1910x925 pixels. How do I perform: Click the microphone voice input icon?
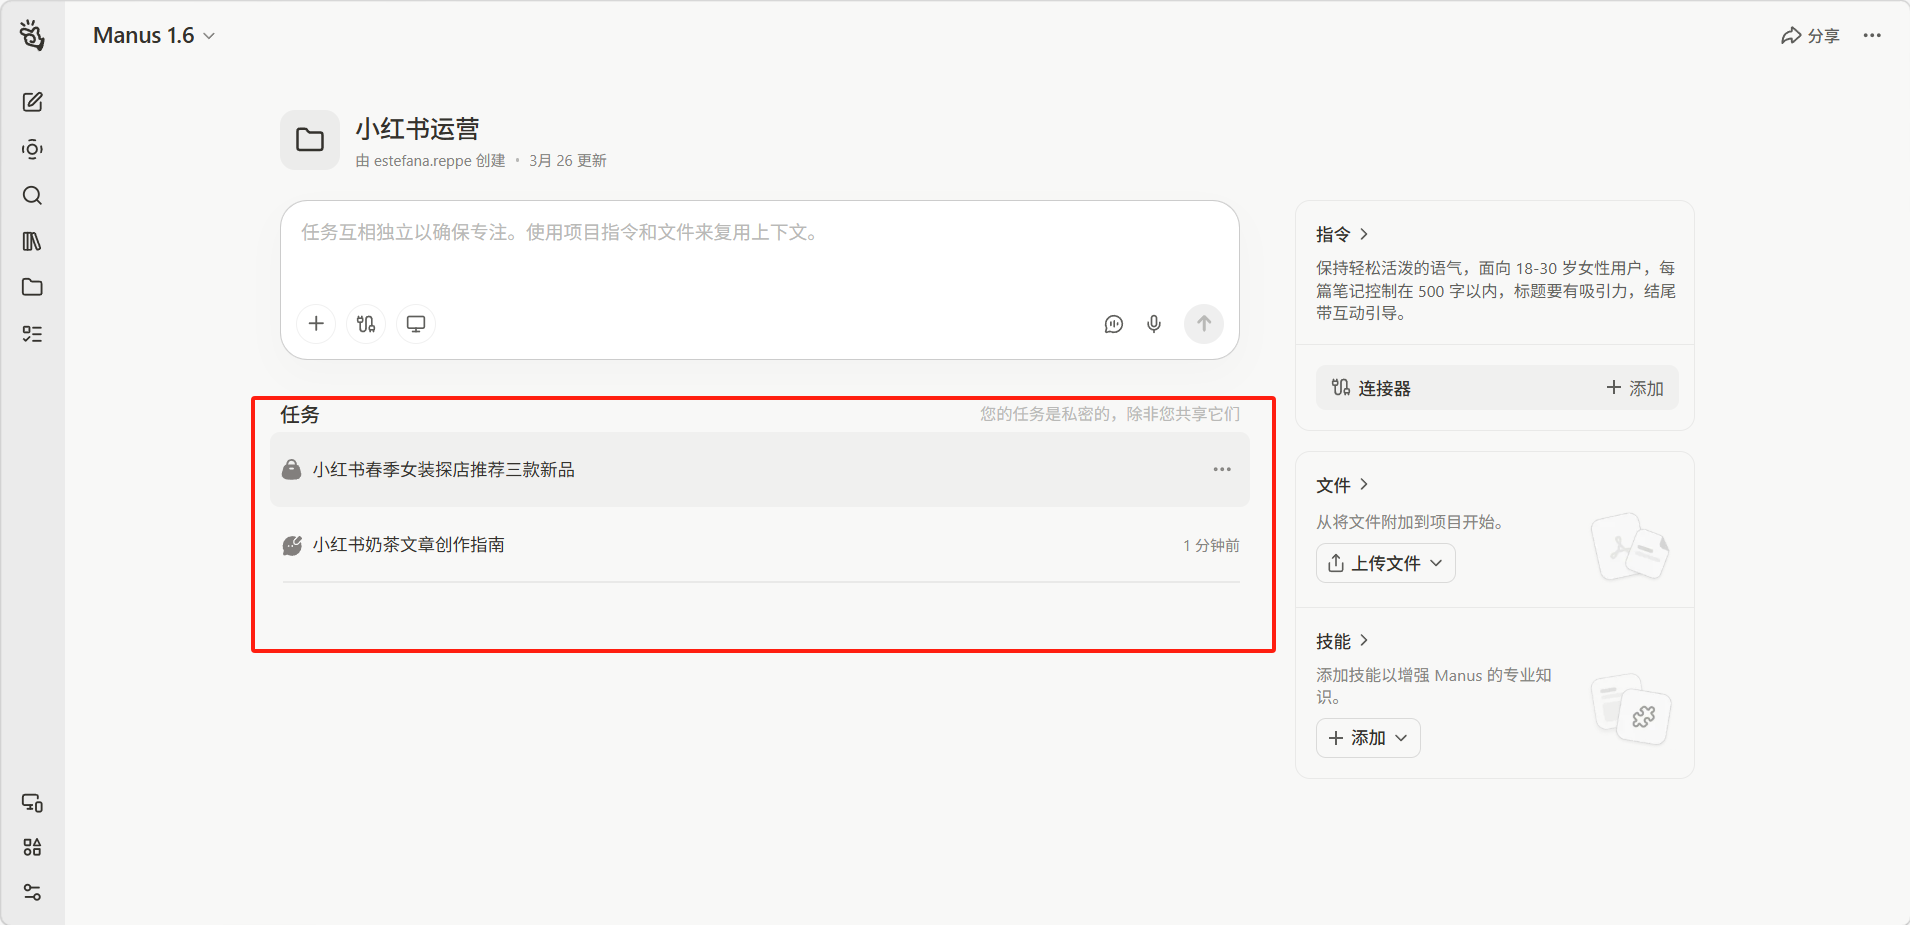pyautogui.click(x=1154, y=324)
